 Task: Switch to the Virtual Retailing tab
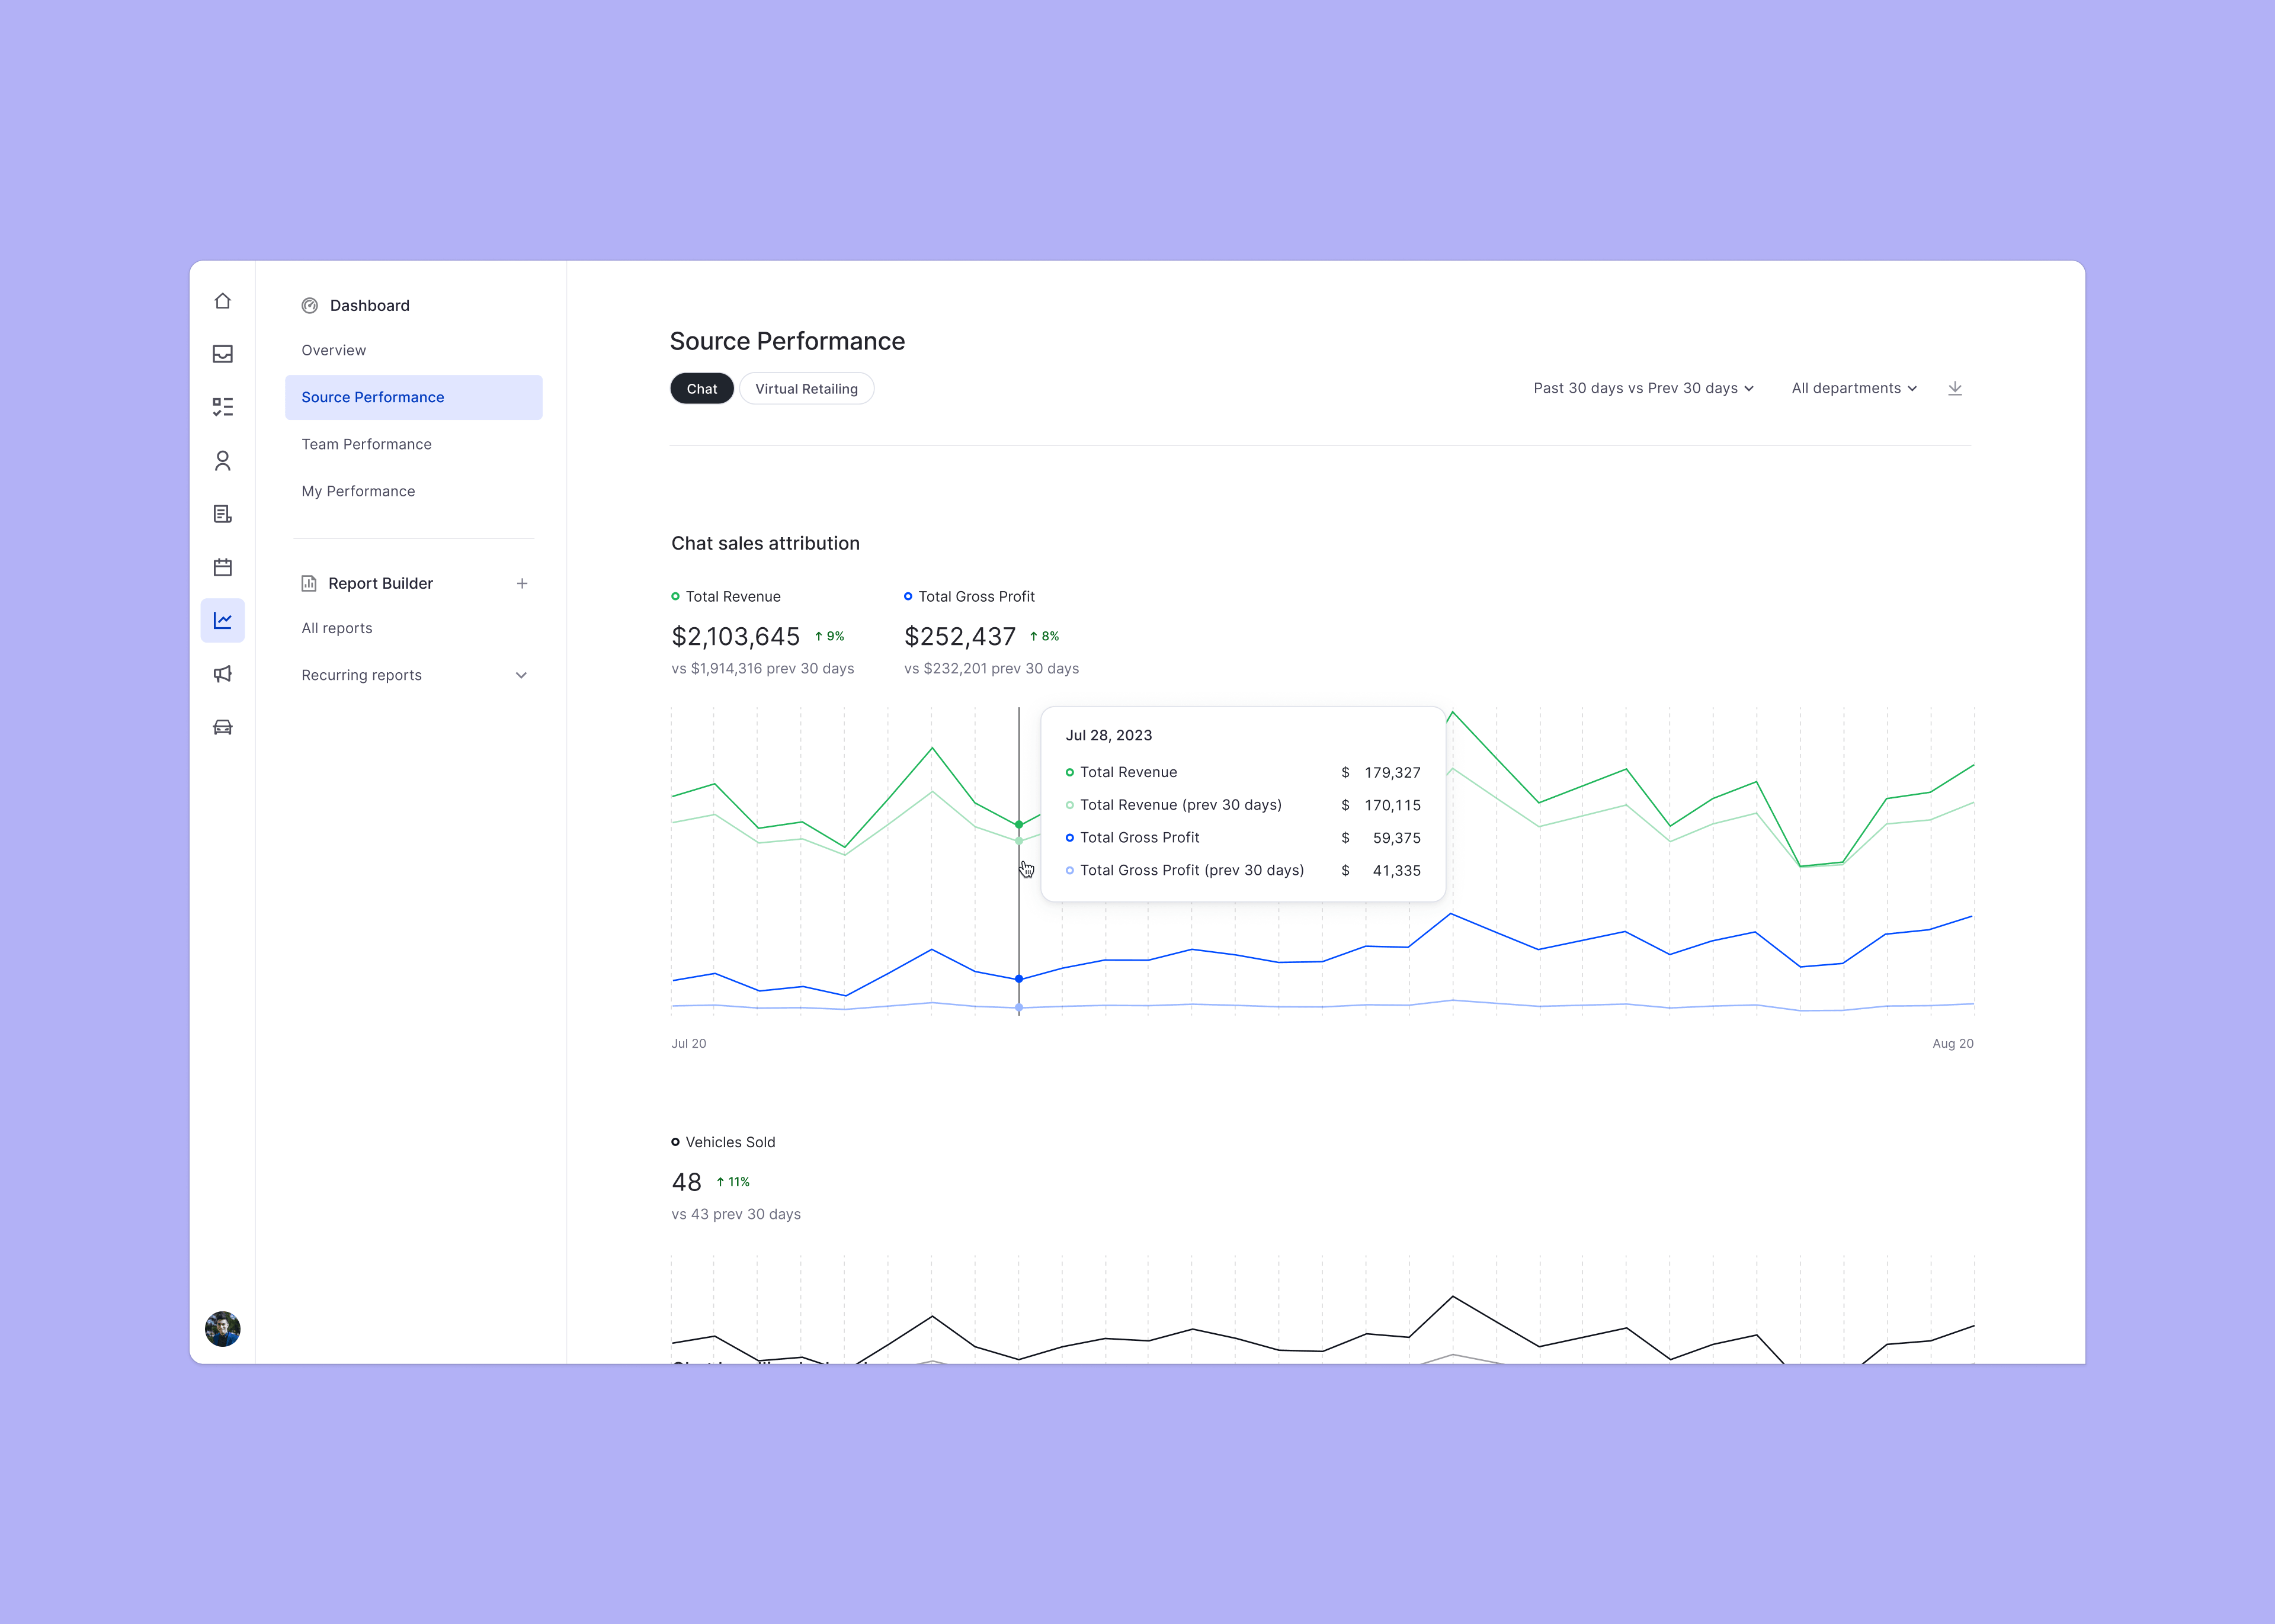tap(806, 388)
